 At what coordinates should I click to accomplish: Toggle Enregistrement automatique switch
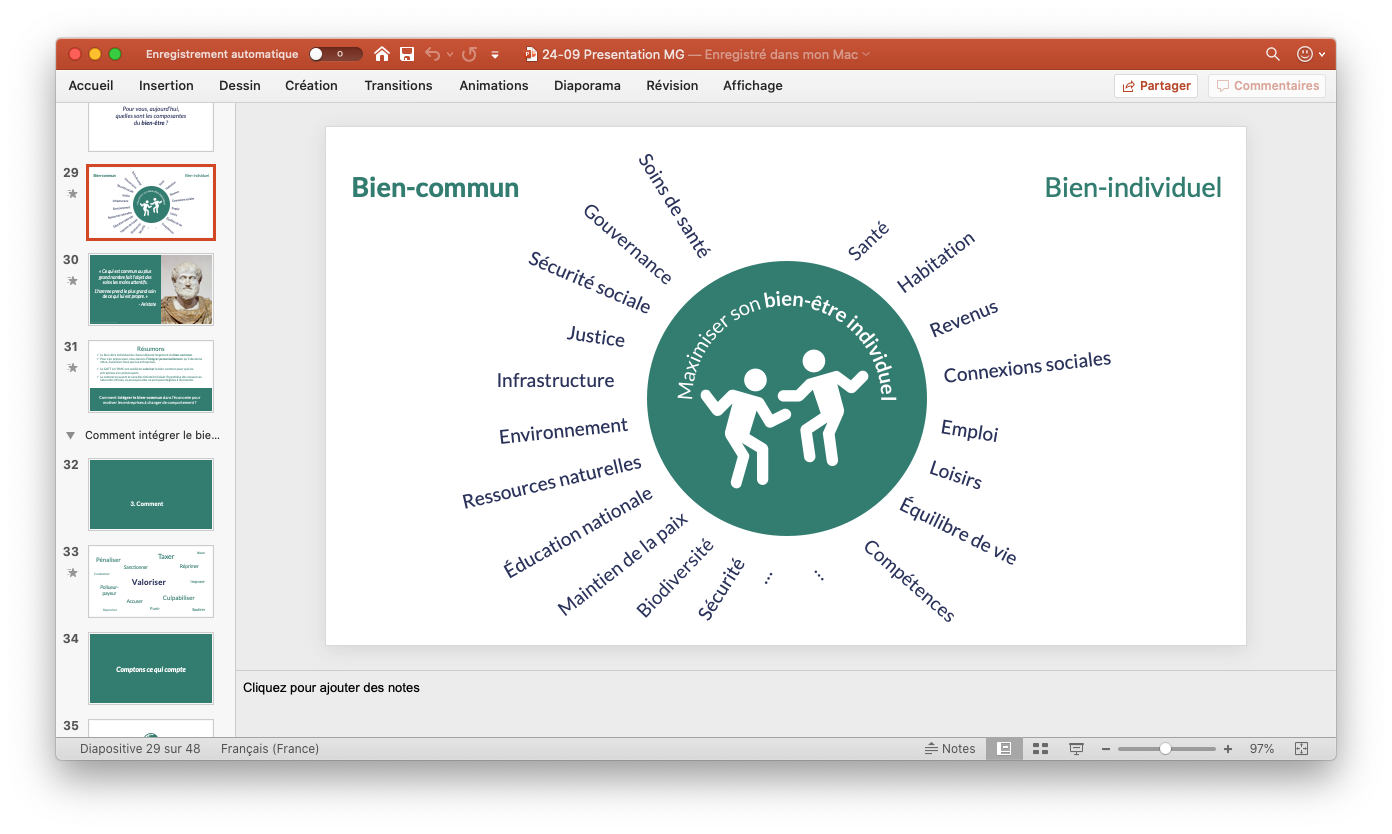[335, 54]
